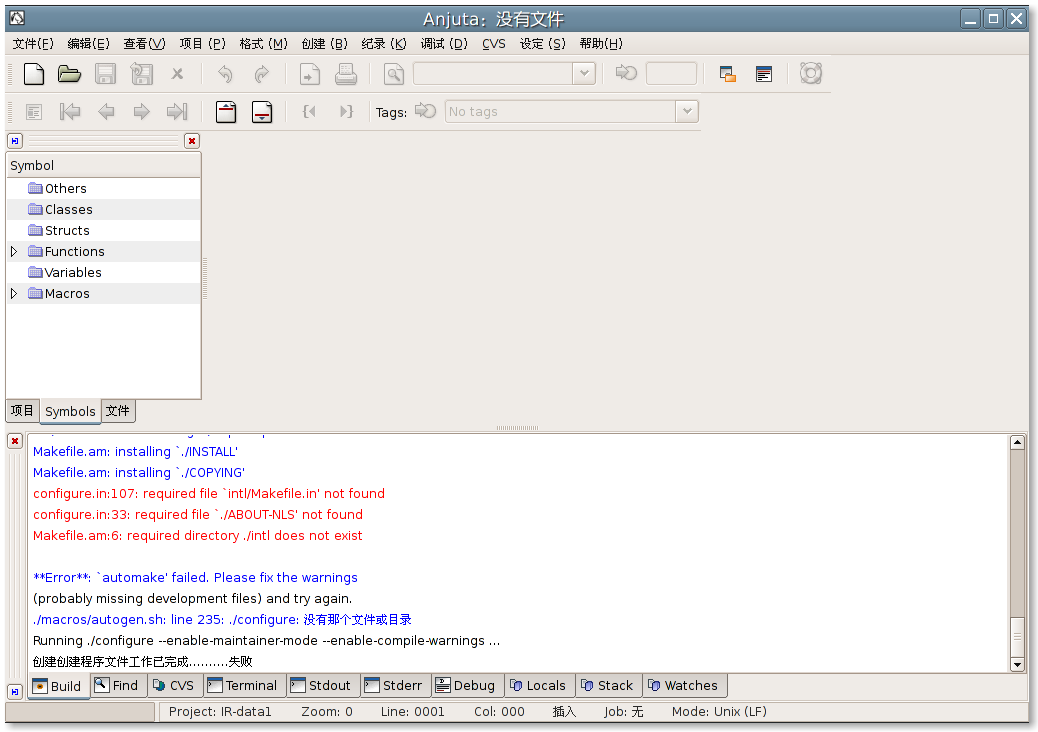
Task: Click the Find magnifier icon
Action: click(394, 73)
